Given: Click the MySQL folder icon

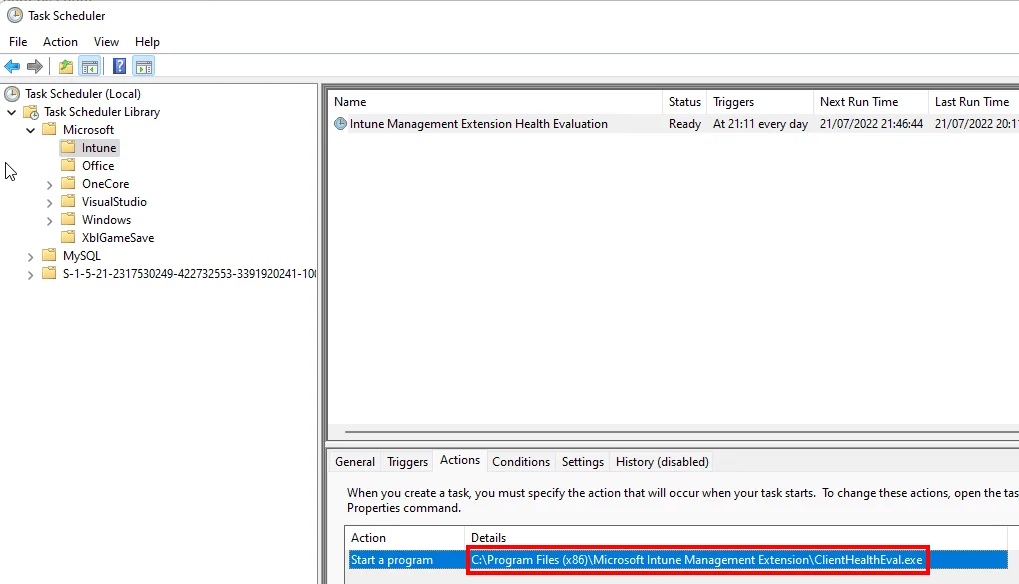Looking at the screenshot, I should [x=49, y=255].
